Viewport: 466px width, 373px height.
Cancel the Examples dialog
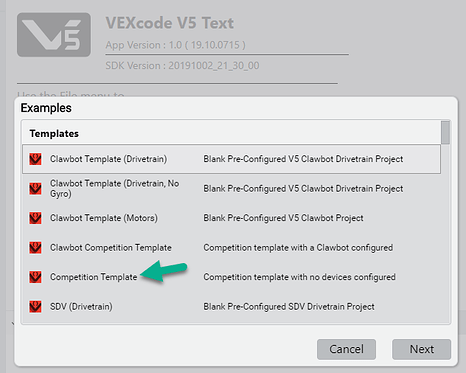346,349
